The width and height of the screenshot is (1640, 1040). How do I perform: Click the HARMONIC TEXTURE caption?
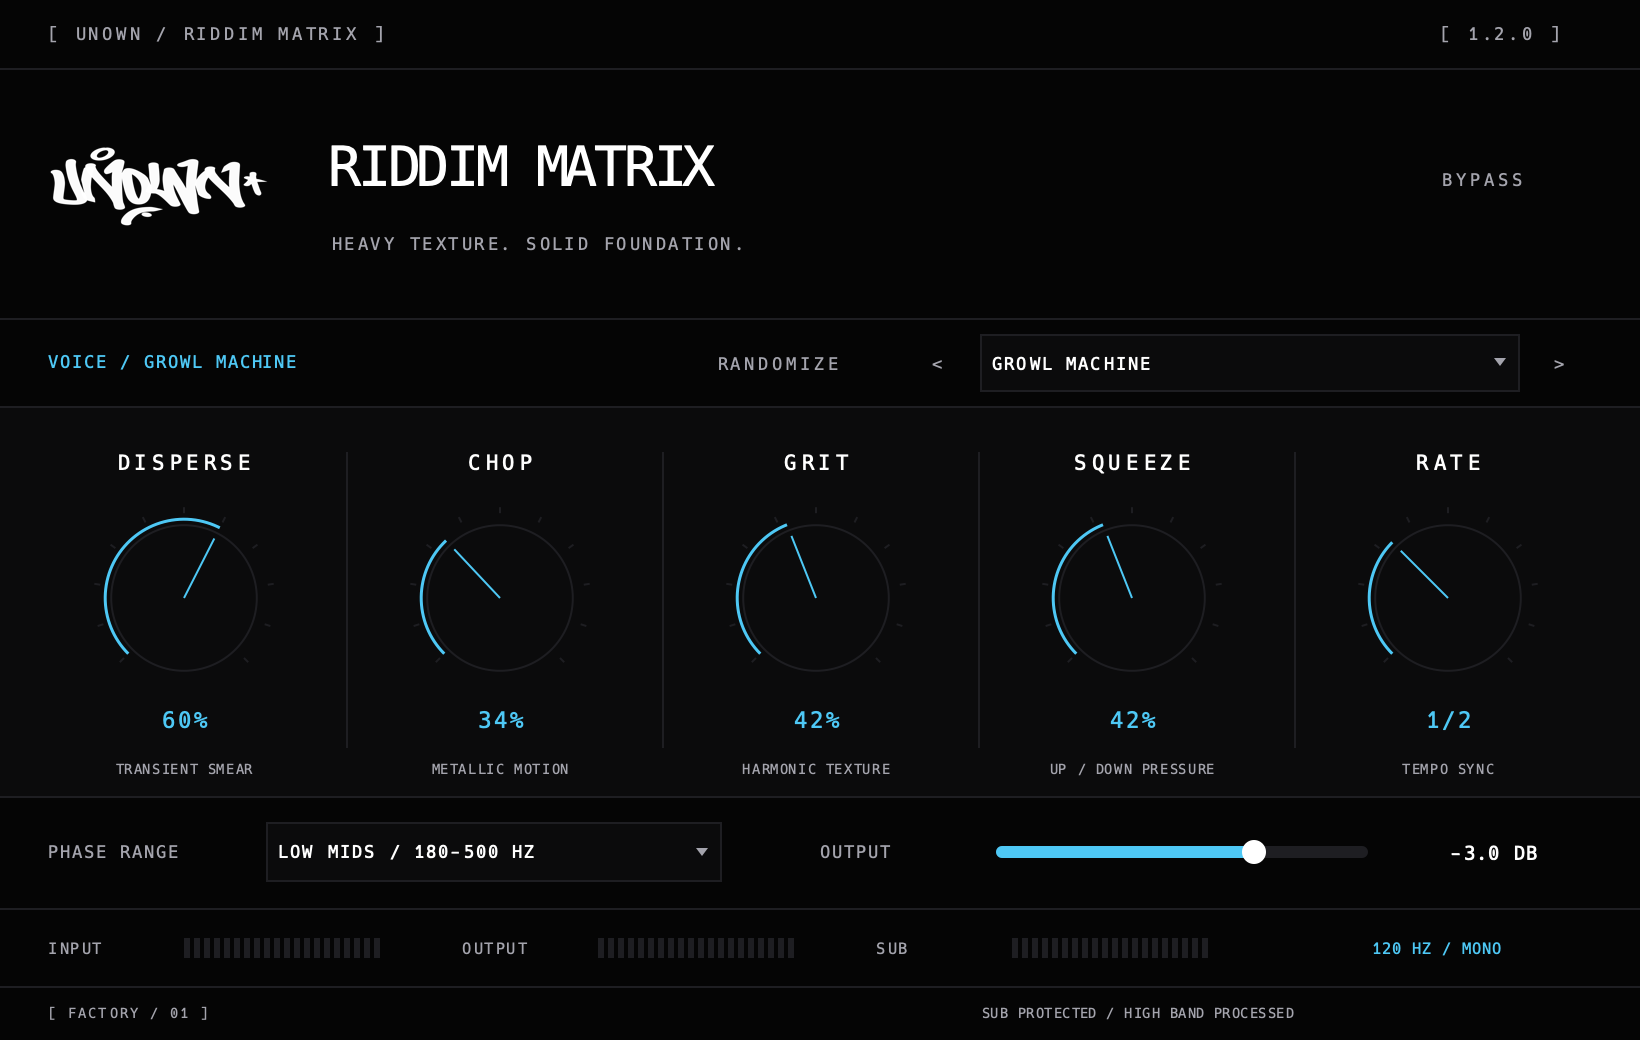click(x=816, y=769)
